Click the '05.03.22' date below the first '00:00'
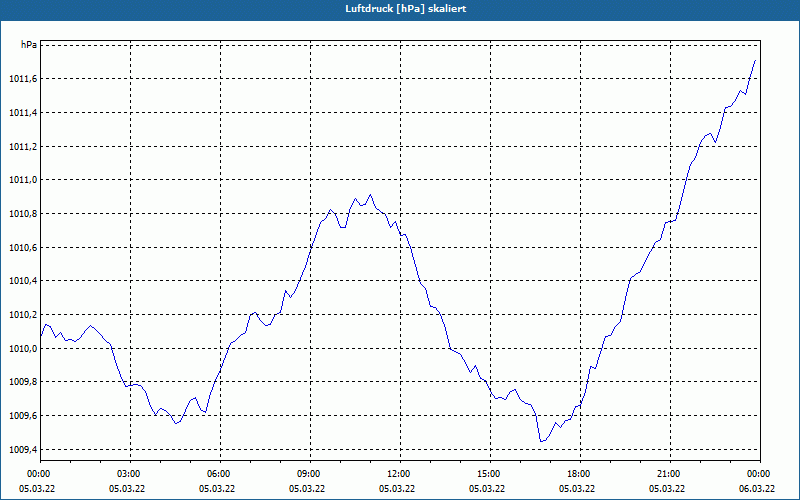 pyautogui.click(x=37, y=489)
